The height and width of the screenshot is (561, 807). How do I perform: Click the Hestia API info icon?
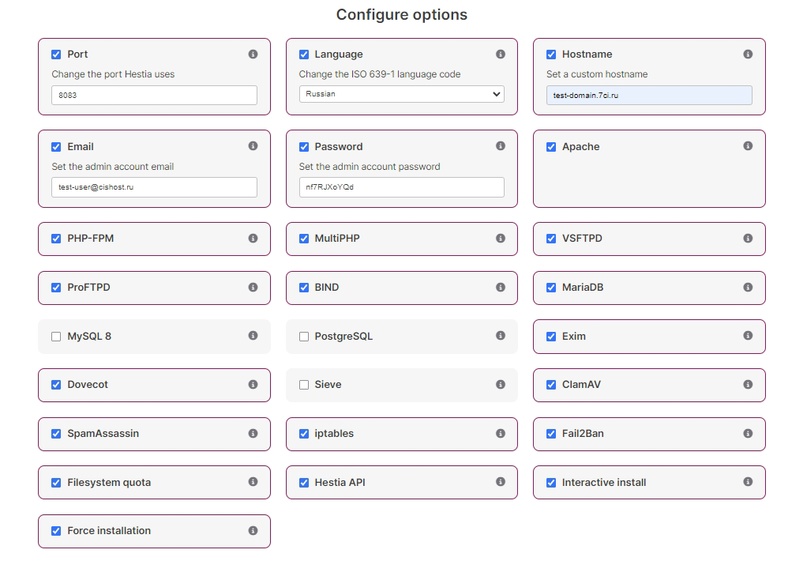500,482
